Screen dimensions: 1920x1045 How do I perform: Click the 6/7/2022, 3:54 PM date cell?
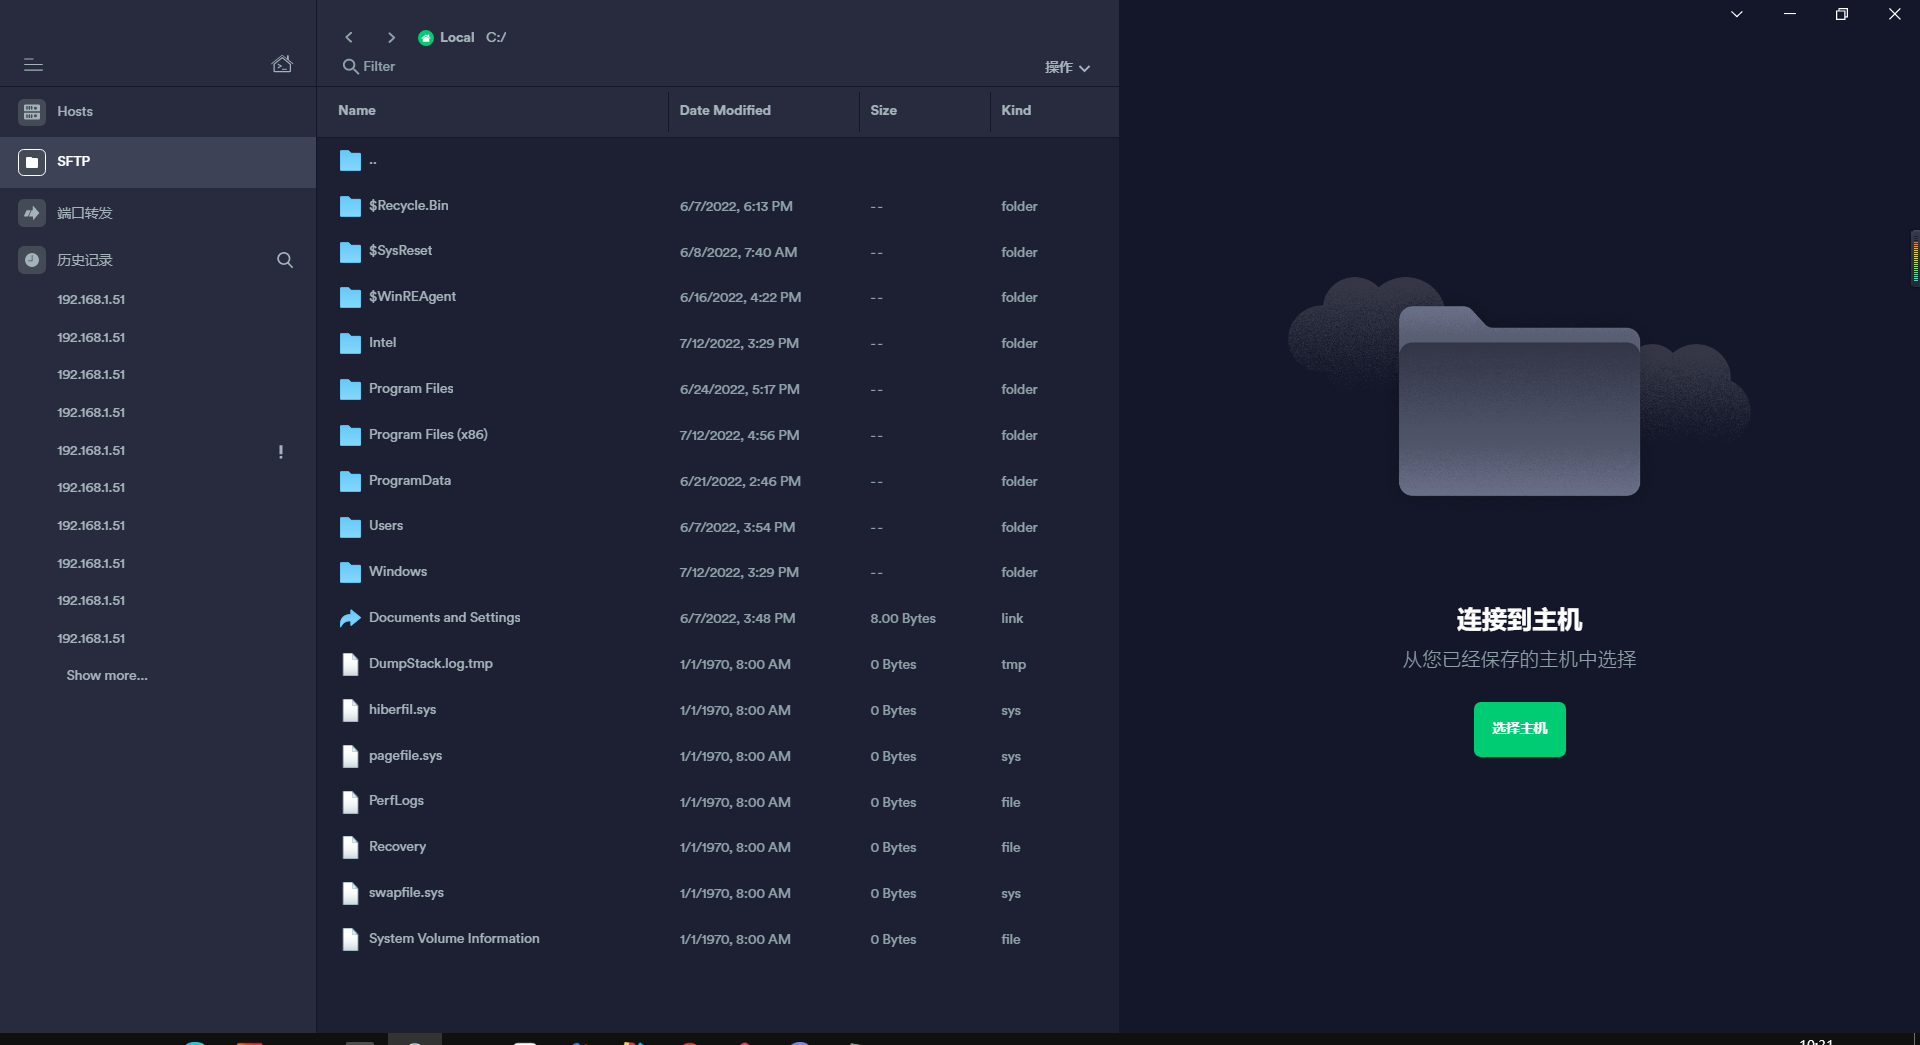click(x=738, y=528)
